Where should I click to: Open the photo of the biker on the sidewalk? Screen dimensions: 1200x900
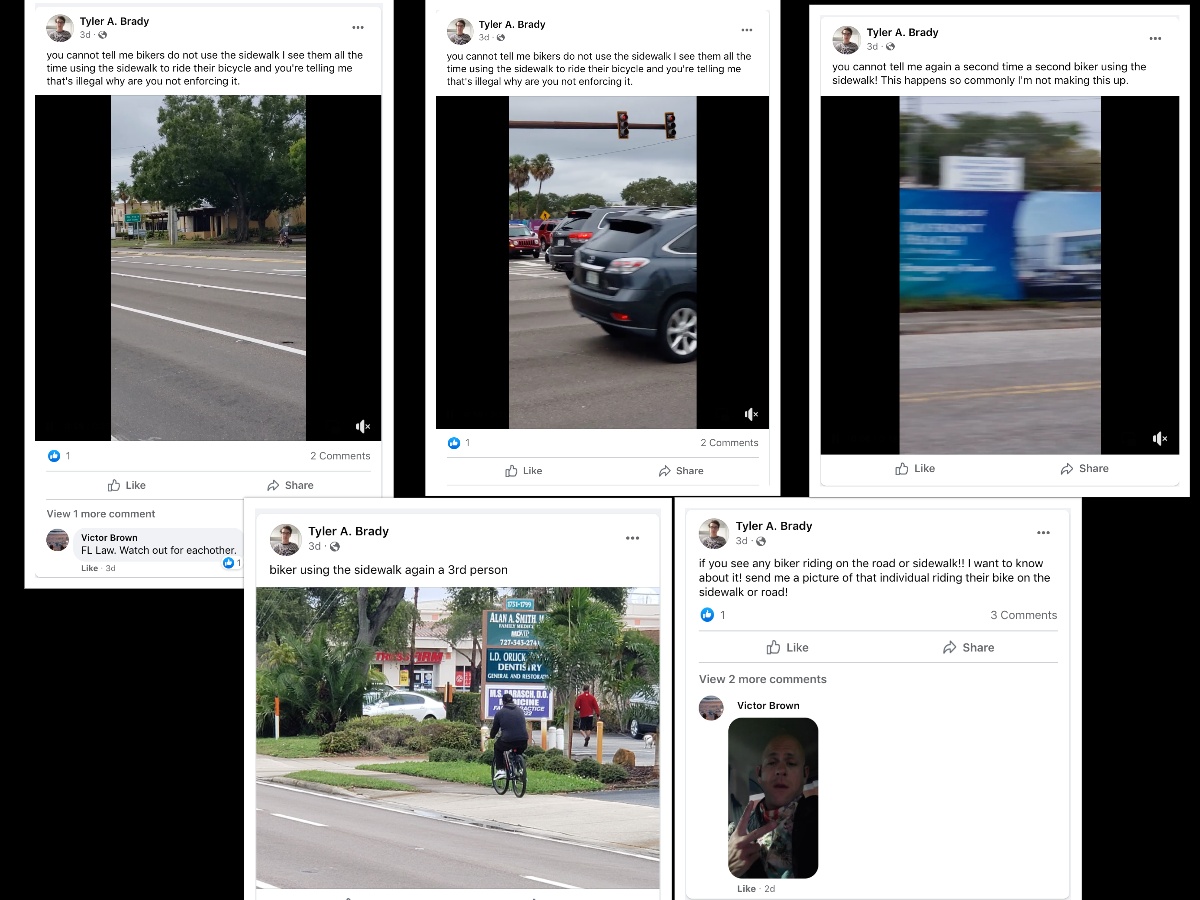[x=458, y=738]
